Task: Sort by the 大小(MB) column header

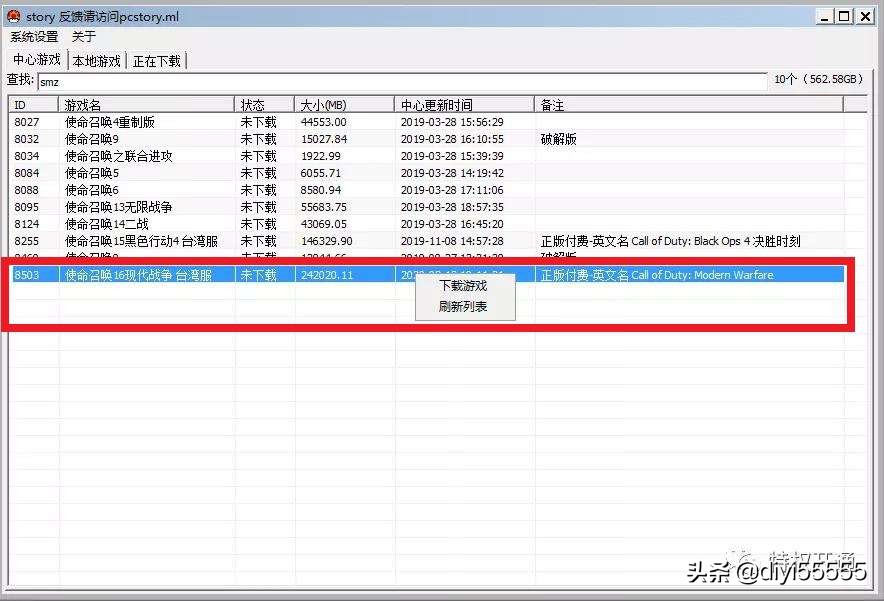Action: [x=320, y=103]
